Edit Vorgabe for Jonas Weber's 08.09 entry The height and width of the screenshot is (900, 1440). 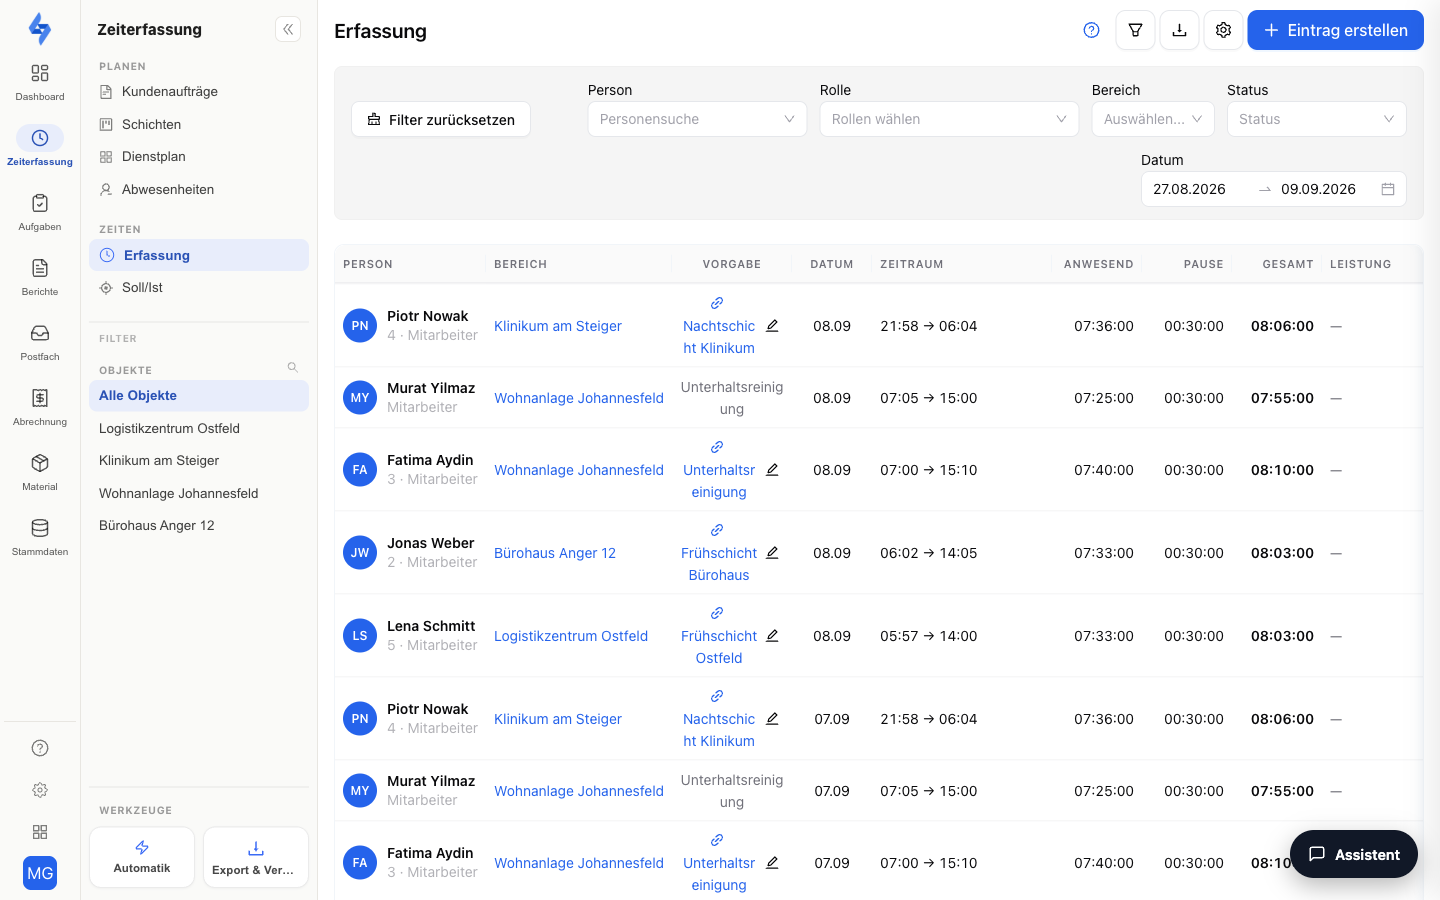pyautogui.click(x=772, y=553)
